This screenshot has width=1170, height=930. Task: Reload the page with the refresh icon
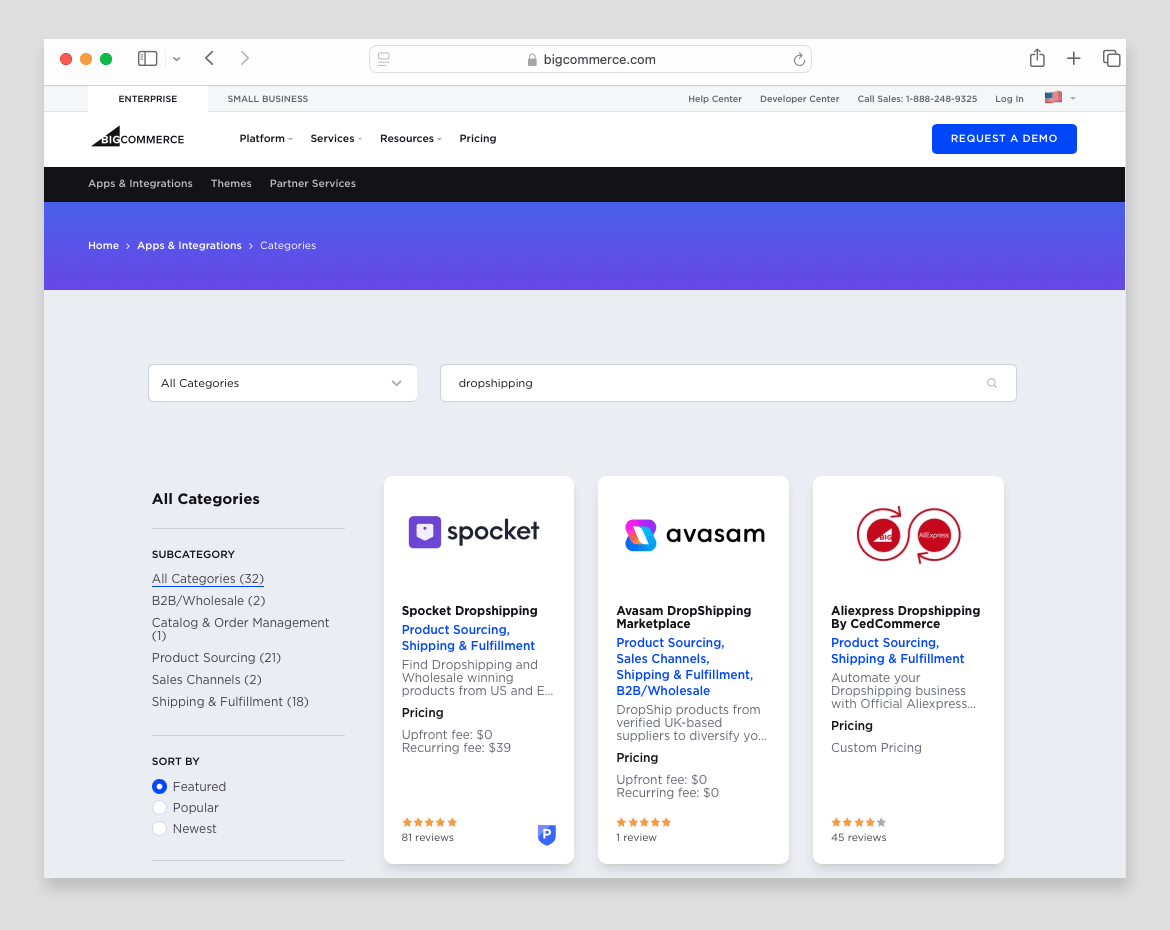798,60
